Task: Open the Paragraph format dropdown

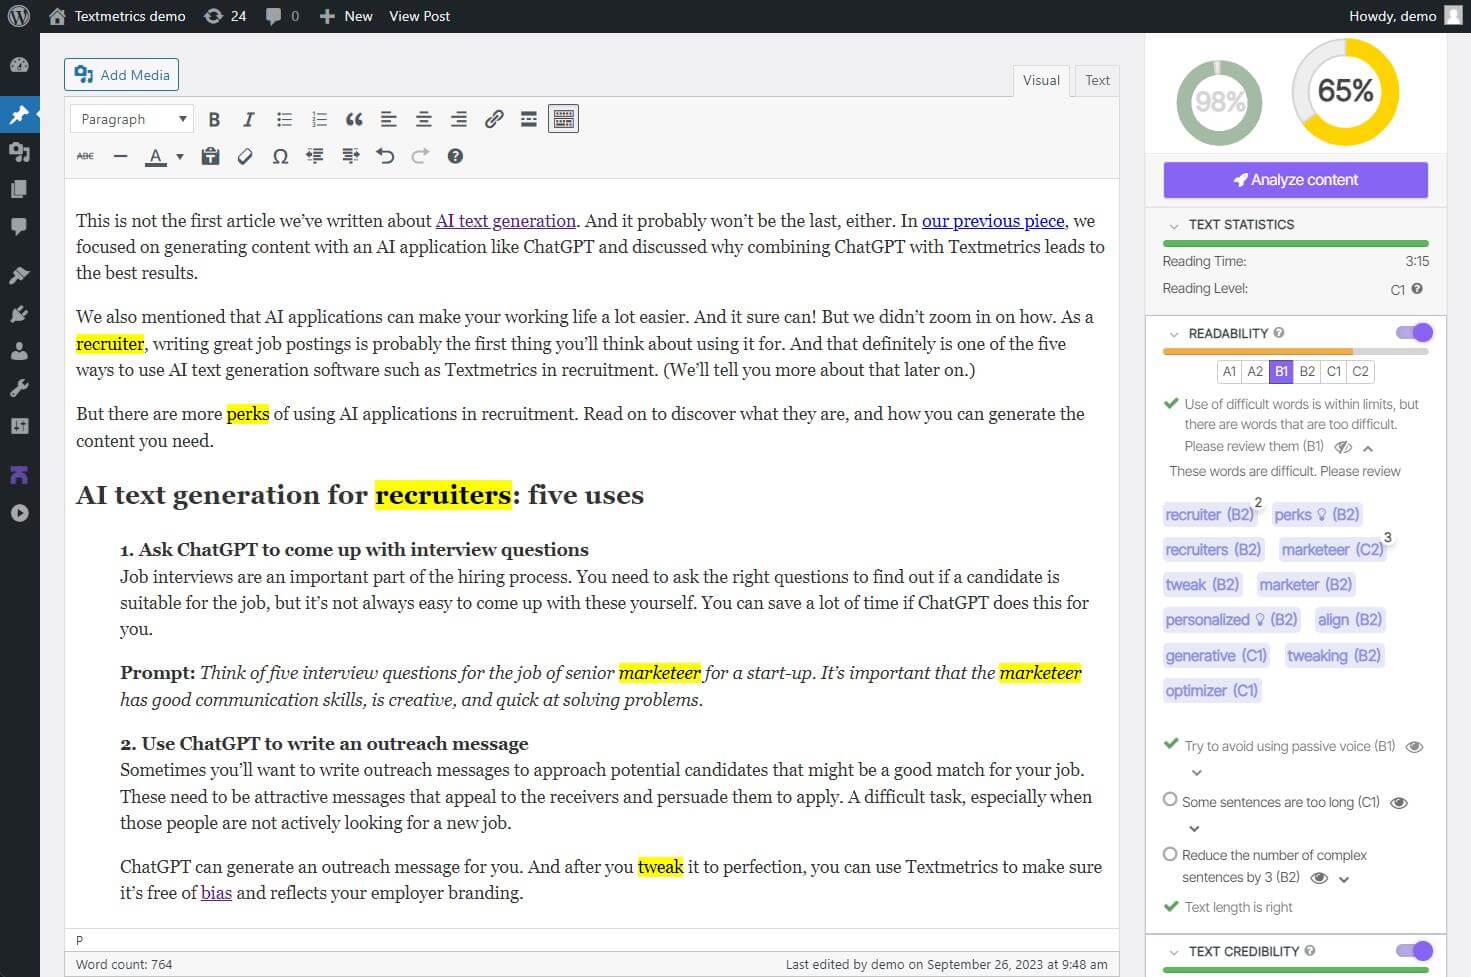Action: pyautogui.click(x=132, y=119)
